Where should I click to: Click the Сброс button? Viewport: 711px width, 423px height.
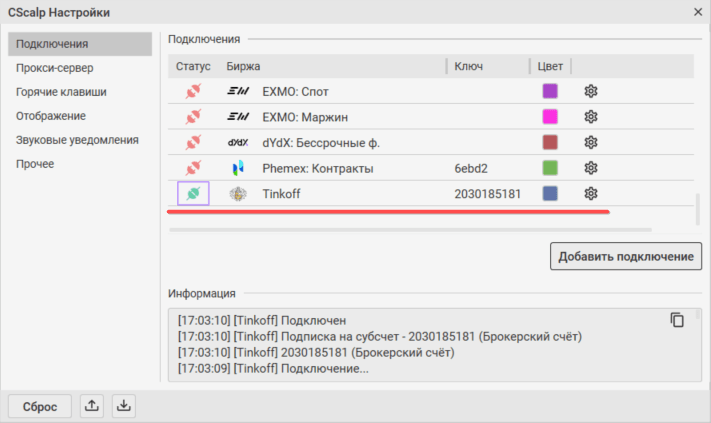[x=40, y=406]
